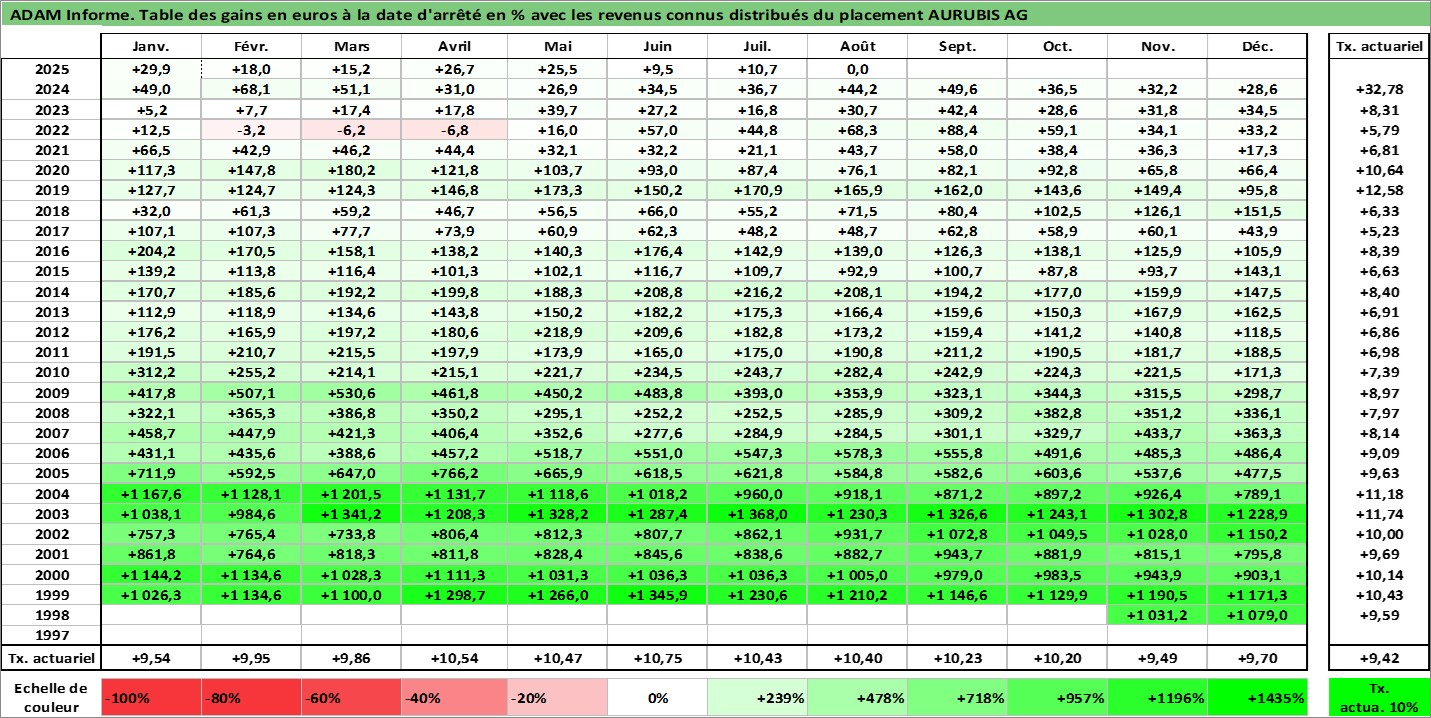The width and height of the screenshot is (1431, 718).
Task: Select Déc. Tx. actuariel value +9,70
Action: [x=1258, y=658]
